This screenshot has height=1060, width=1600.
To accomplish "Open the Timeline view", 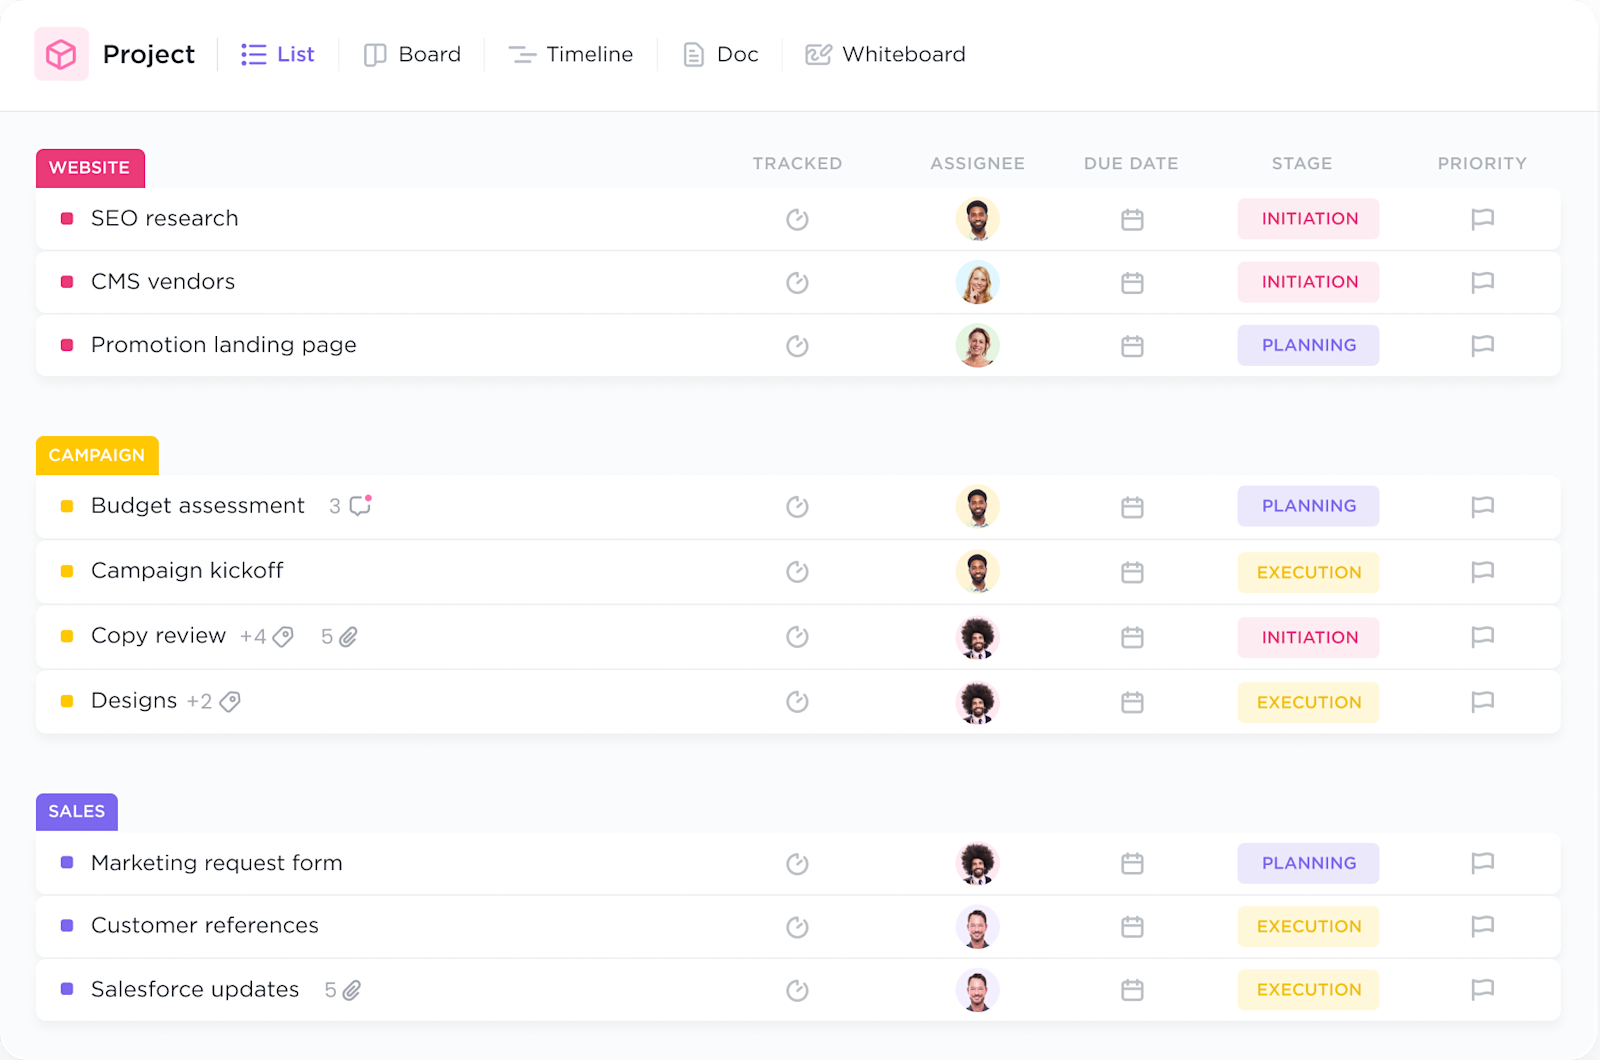I will tap(570, 54).
